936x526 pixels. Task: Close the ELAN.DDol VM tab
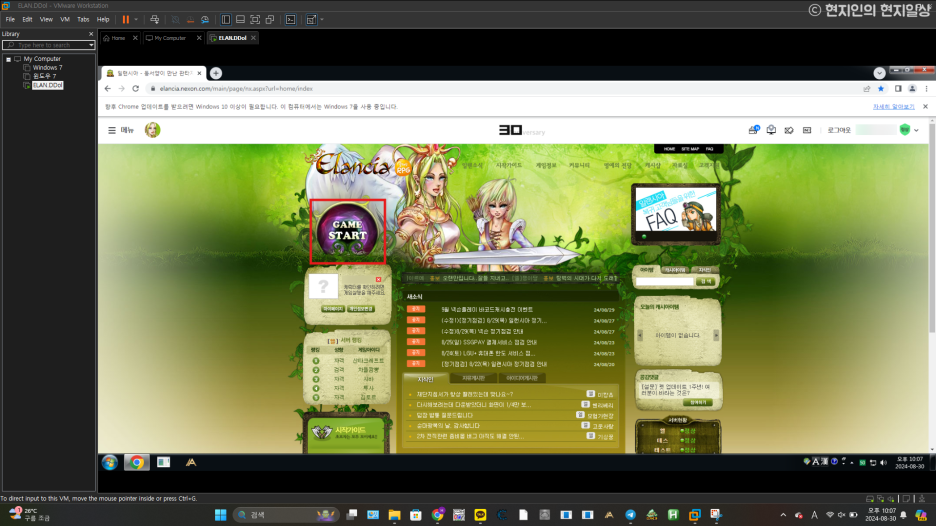[253, 38]
